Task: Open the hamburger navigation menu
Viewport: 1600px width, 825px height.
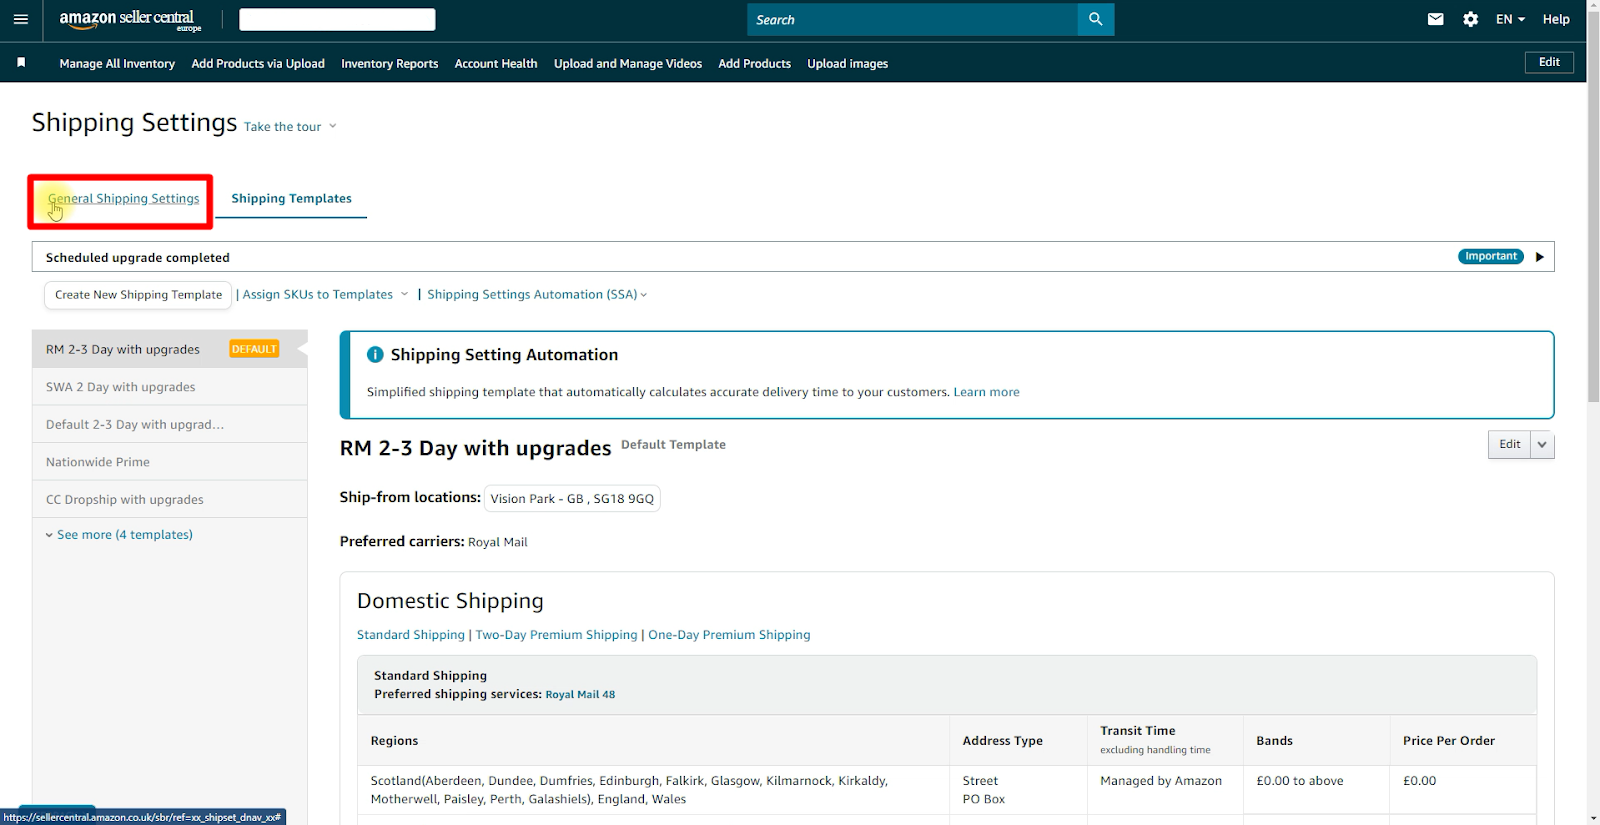Action: [21, 19]
